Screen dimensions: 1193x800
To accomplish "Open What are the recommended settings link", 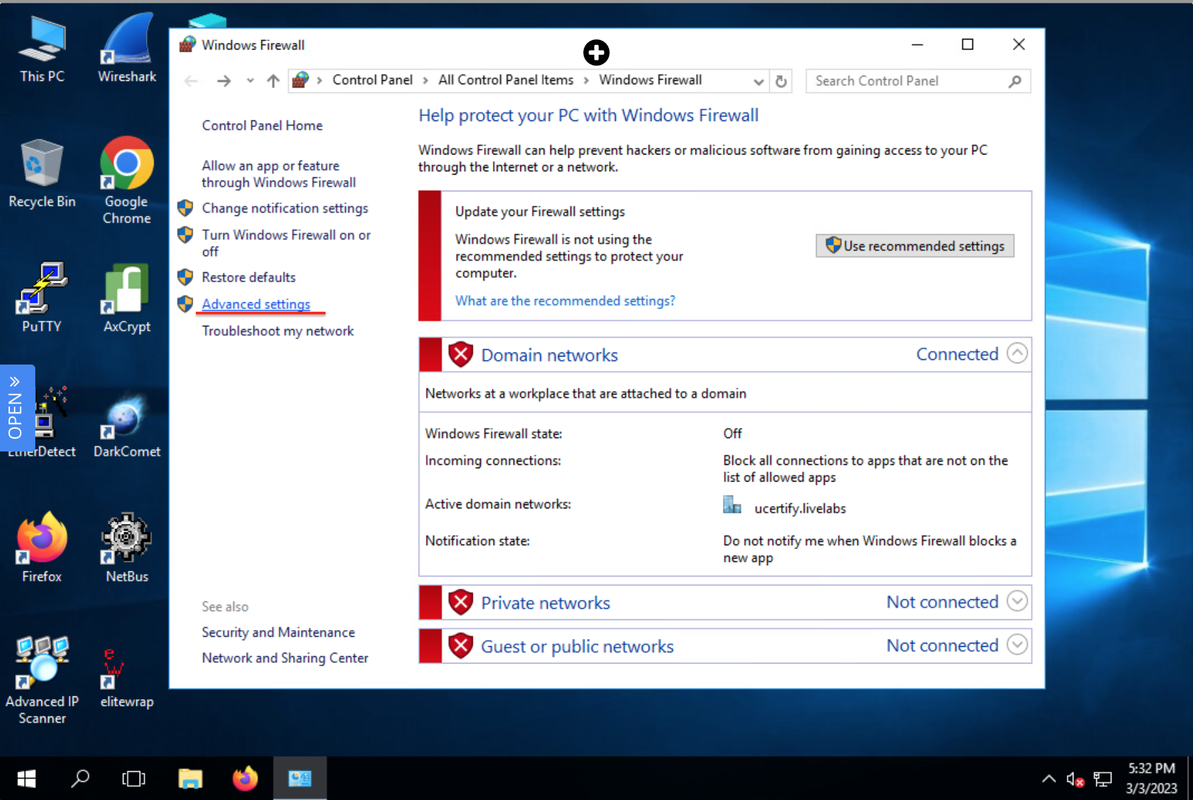I will 565,301.
